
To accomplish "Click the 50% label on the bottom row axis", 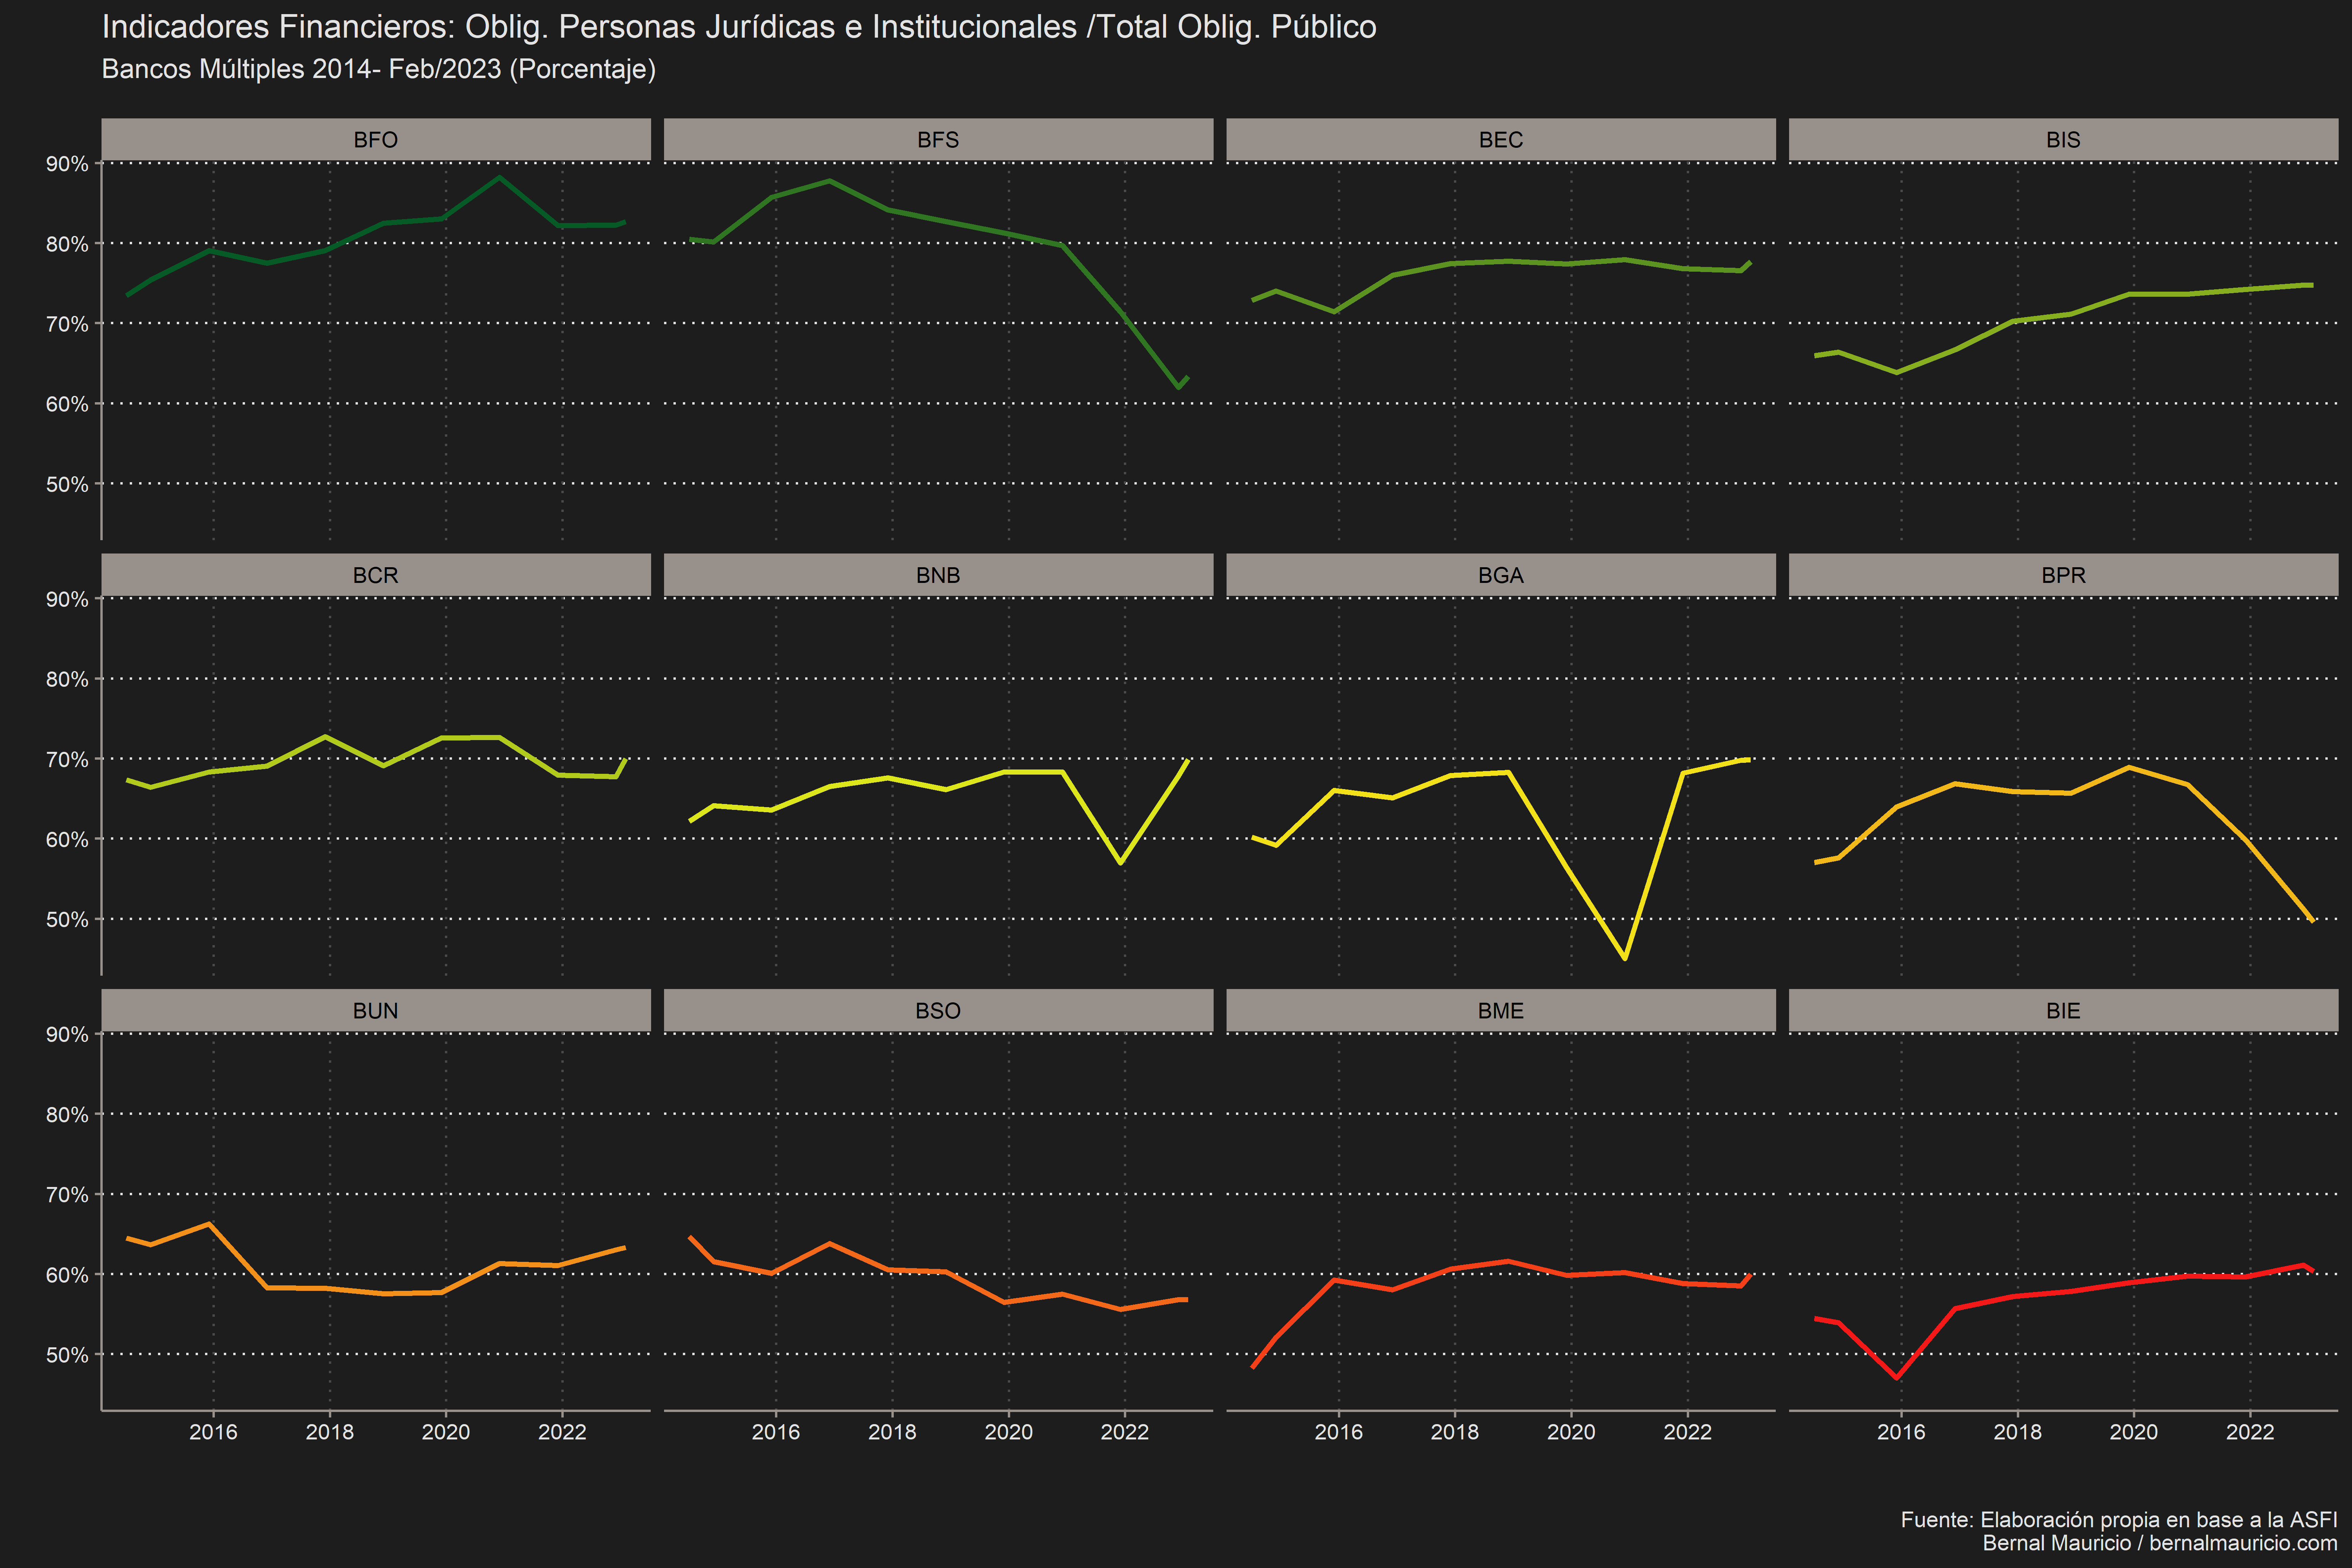I will pyautogui.click(x=67, y=1355).
